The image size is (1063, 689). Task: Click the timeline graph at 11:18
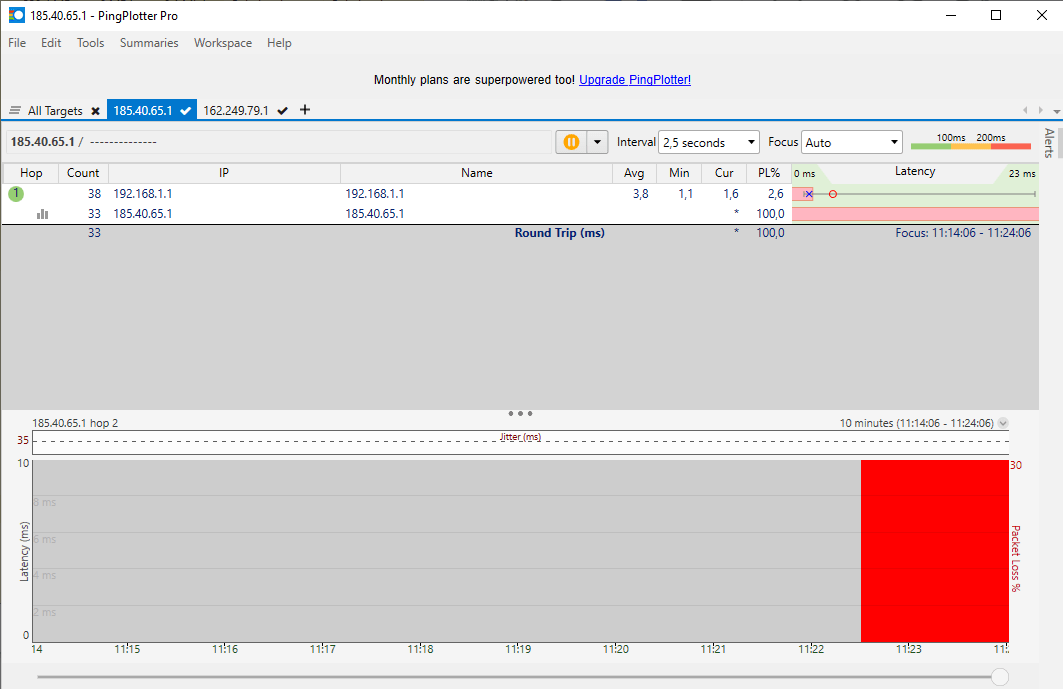pyautogui.click(x=420, y=551)
